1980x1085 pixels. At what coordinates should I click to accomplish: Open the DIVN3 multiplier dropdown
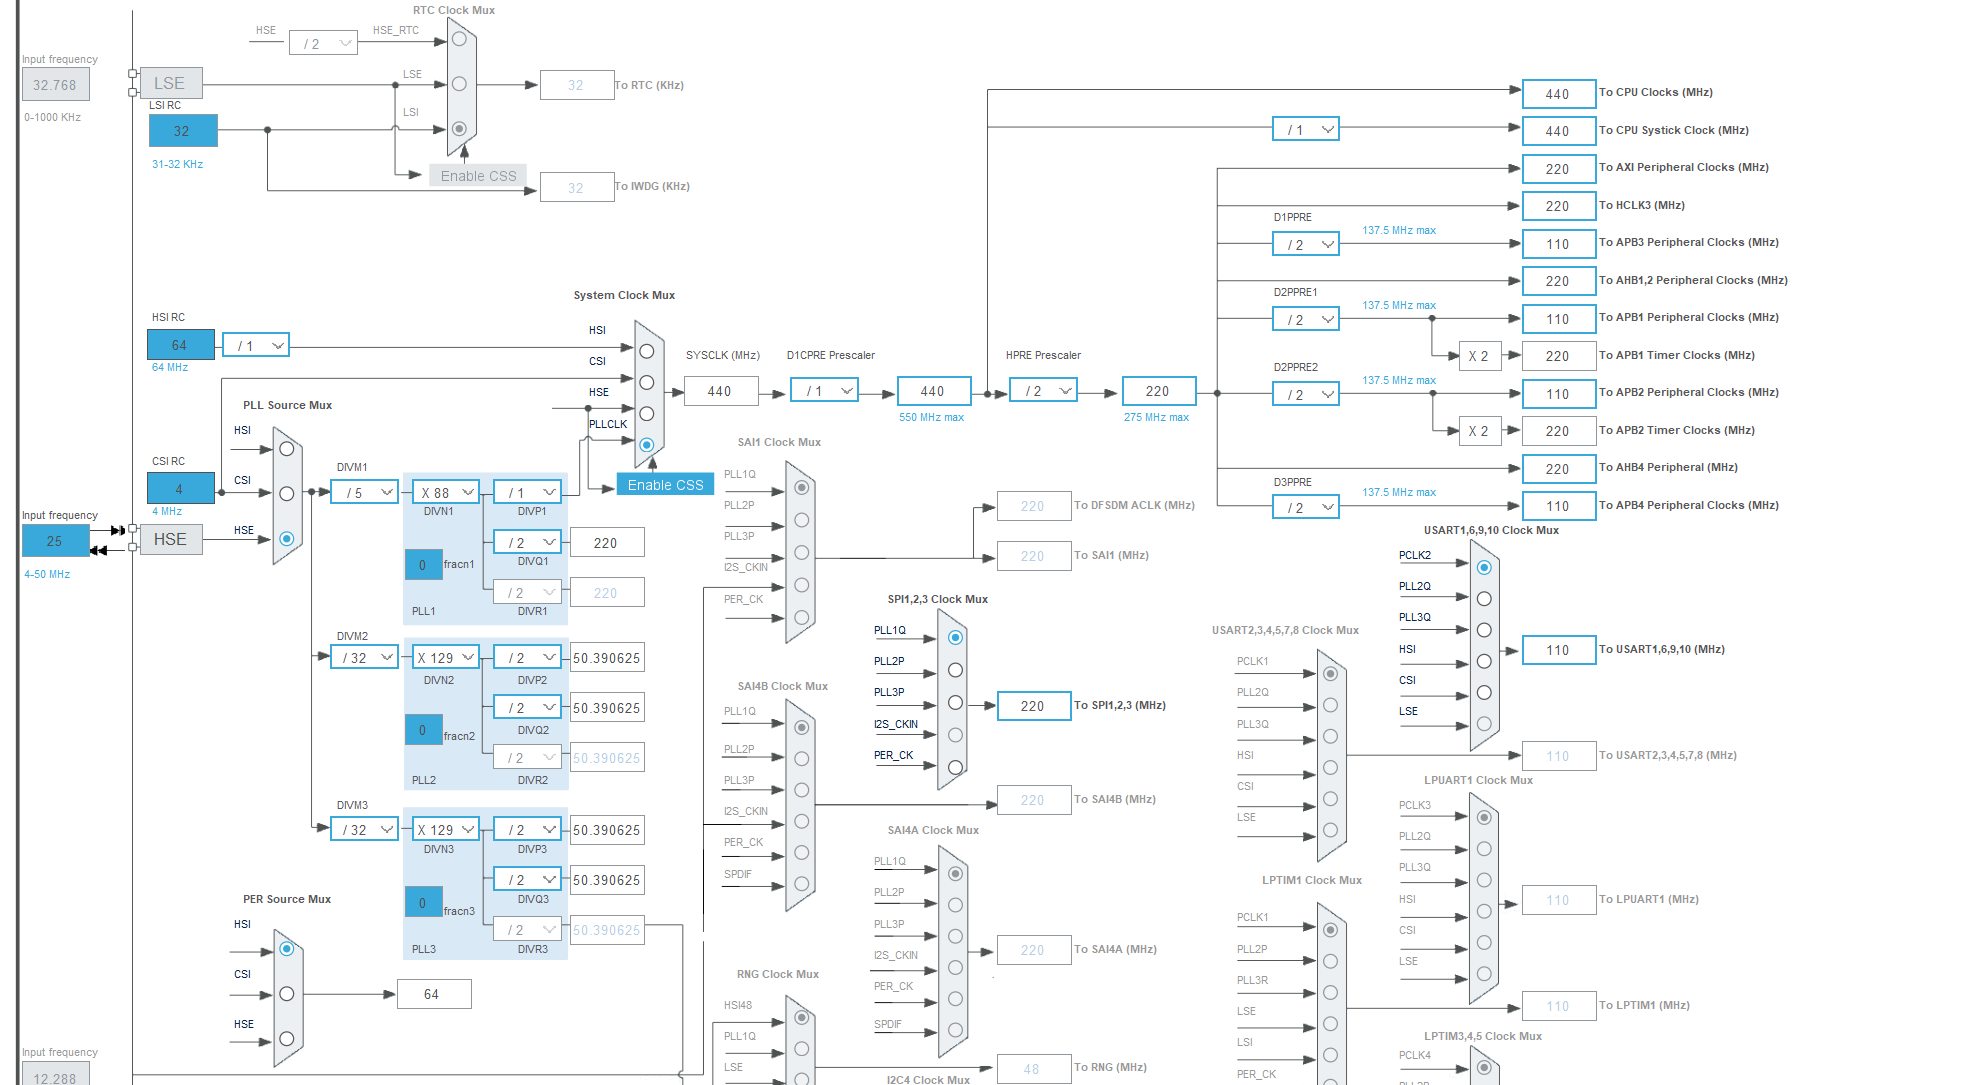pyautogui.click(x=446, y=829)
